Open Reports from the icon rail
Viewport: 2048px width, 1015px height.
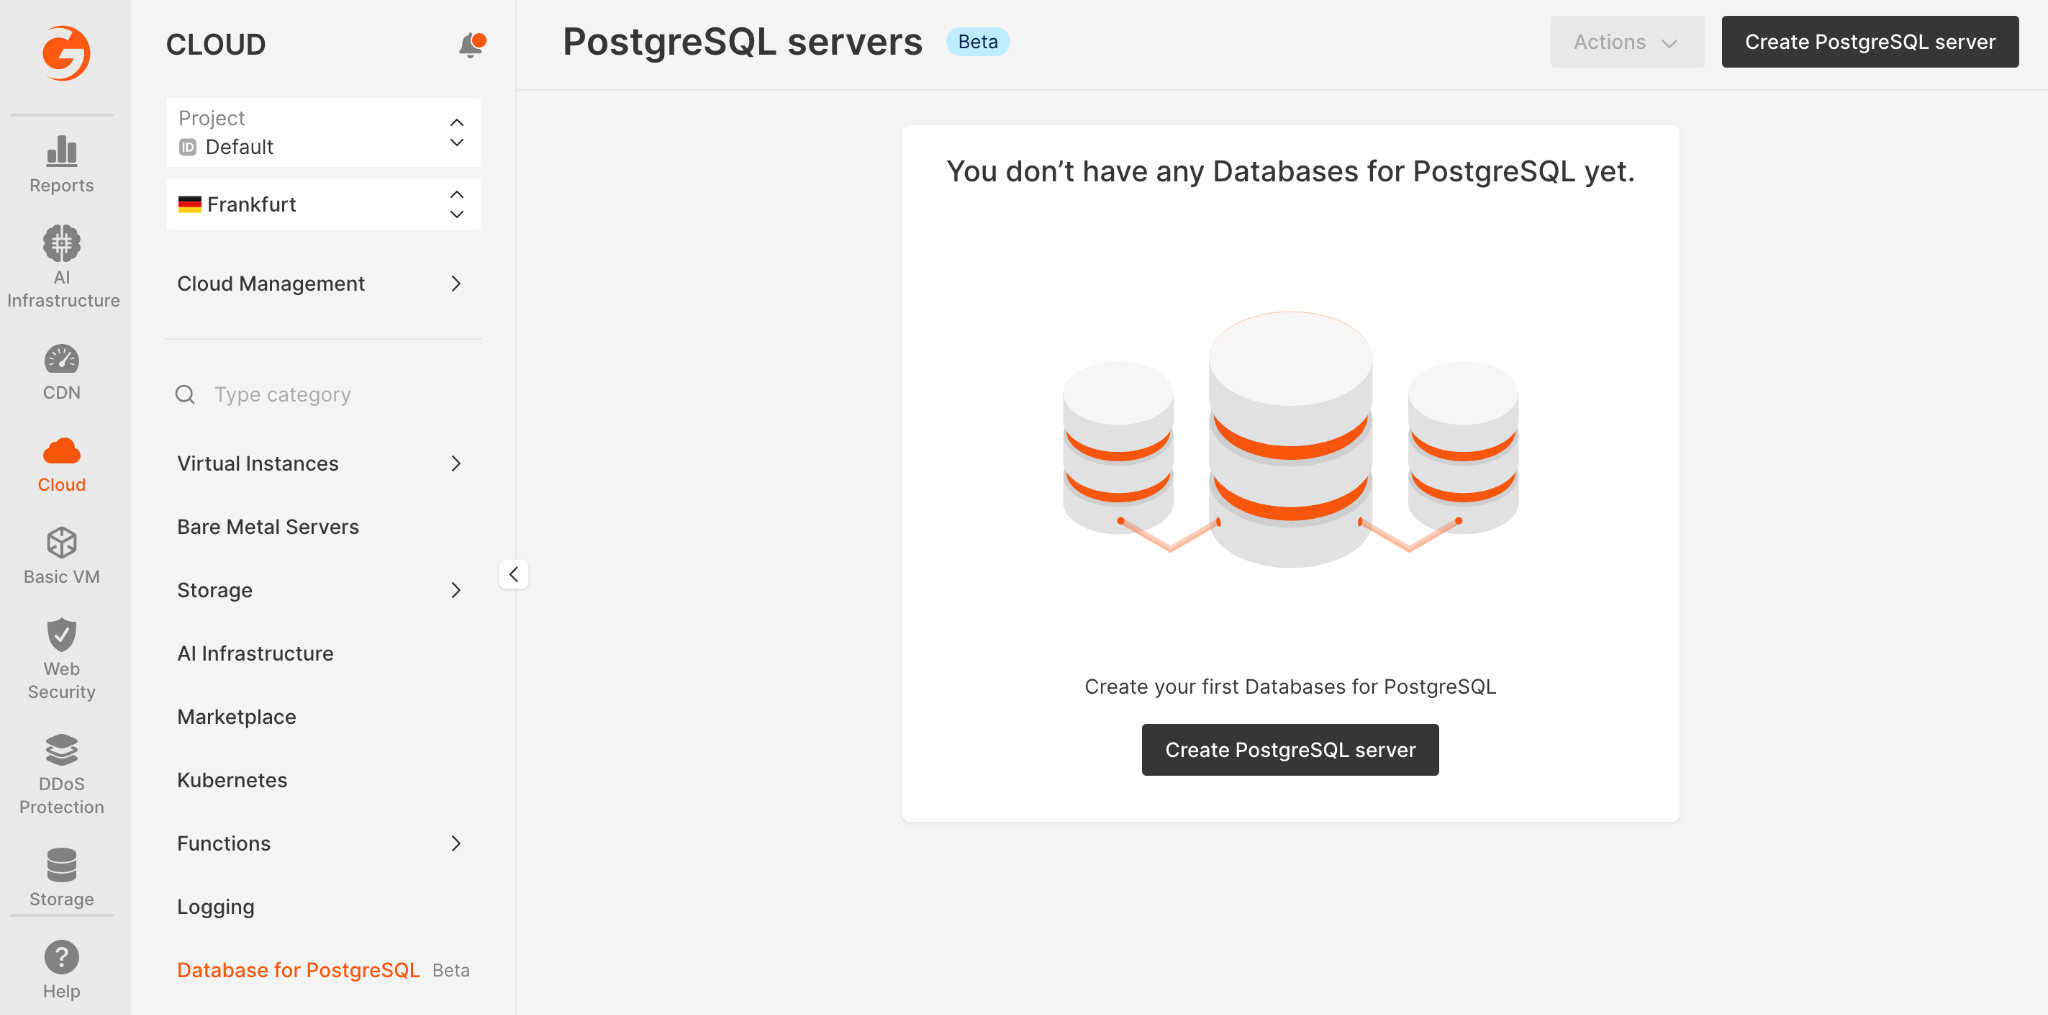(x=61, y=165)
